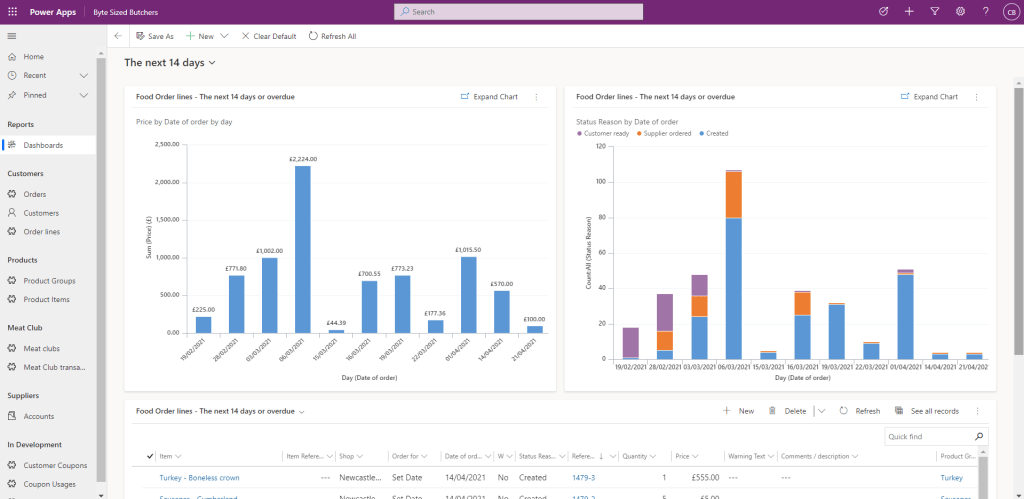1024x499 pixels.
Task: Open Order lines in sidebar
Action: (41, 231)
